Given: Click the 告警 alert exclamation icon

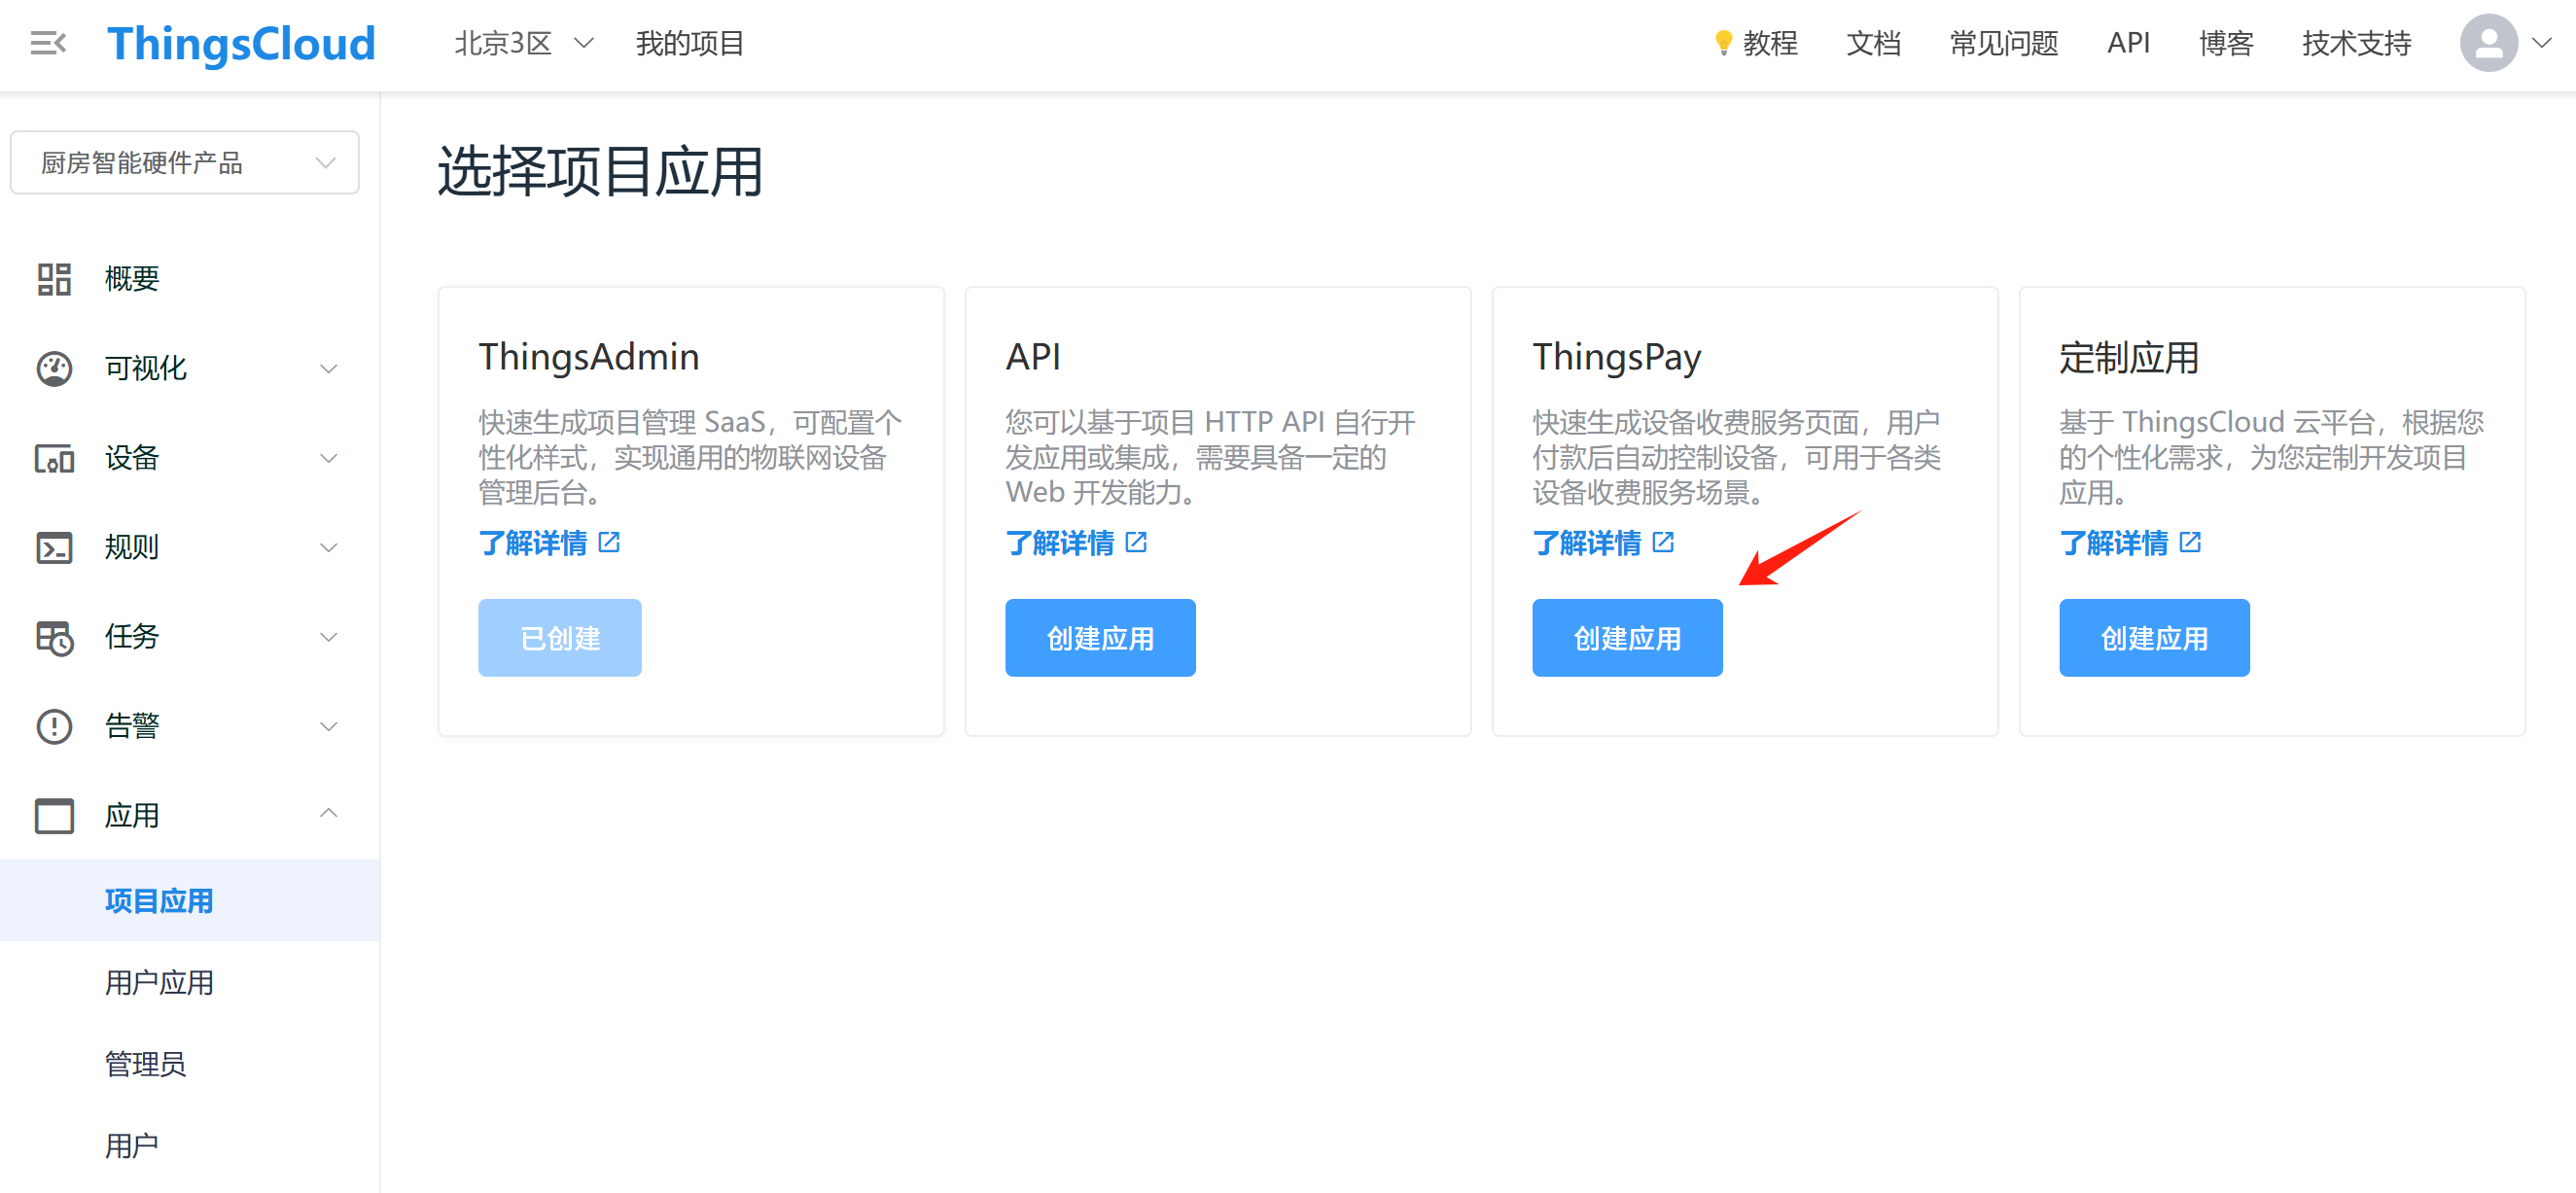Looking at the screenshot, I should (x=54, y=726).
